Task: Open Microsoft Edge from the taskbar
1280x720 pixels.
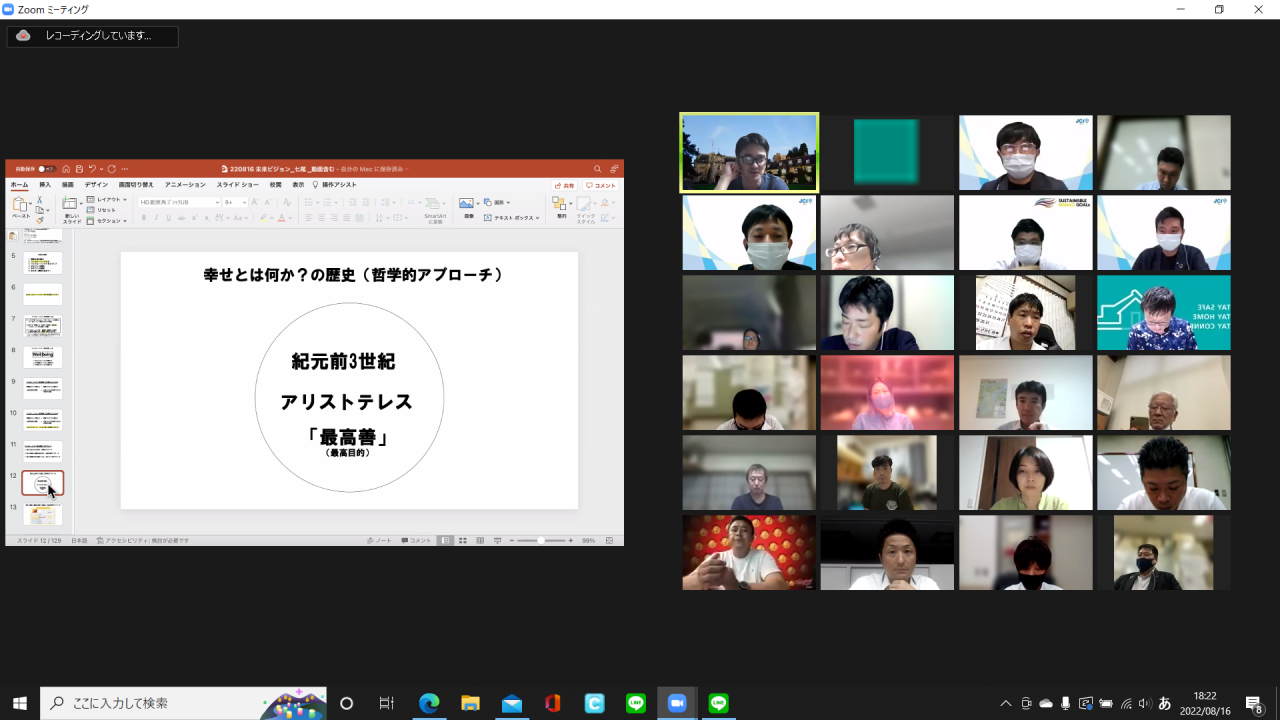Action: pyautogui.click(x=429, y=703)
